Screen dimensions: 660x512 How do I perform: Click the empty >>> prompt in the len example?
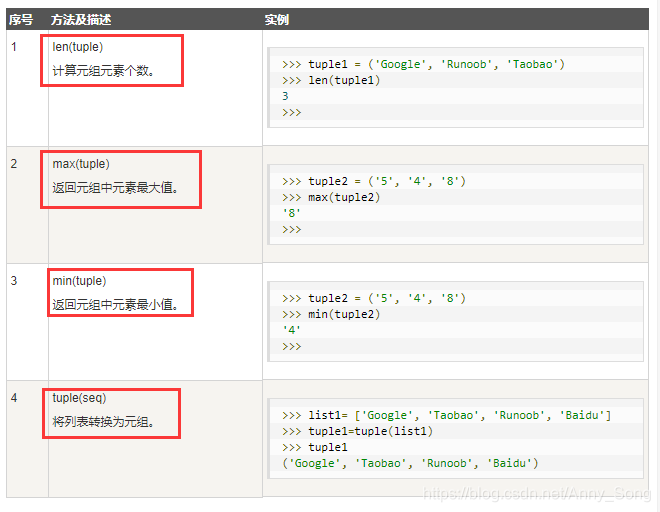pos(292,112)
